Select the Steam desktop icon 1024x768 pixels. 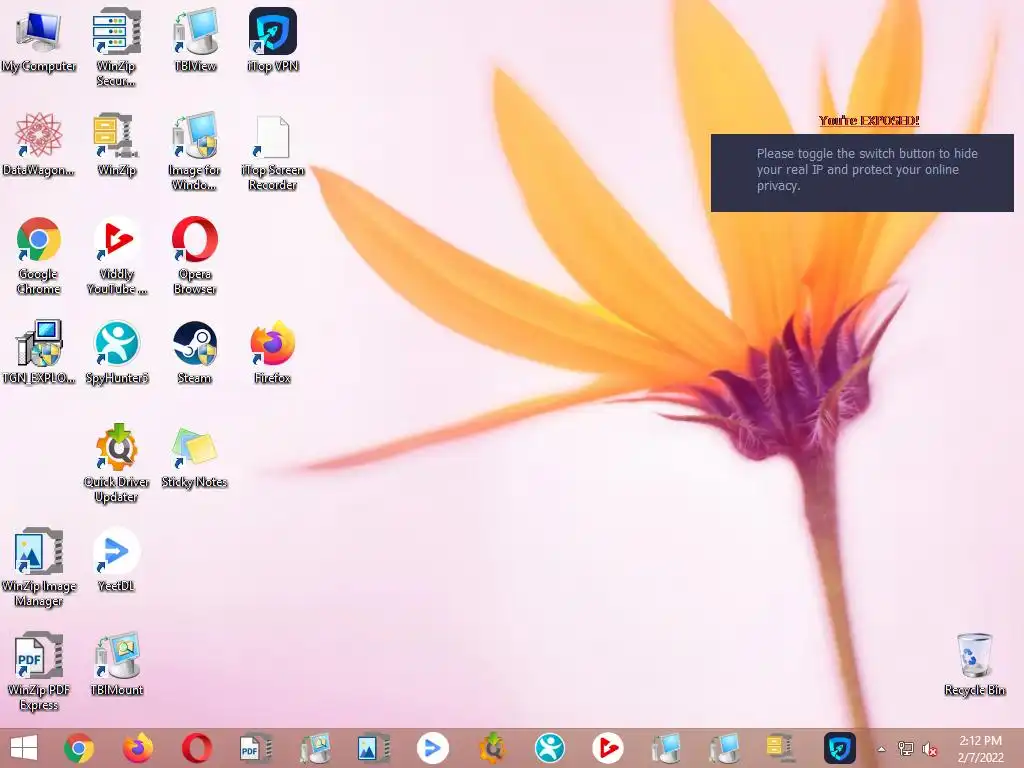coord(195,352)
